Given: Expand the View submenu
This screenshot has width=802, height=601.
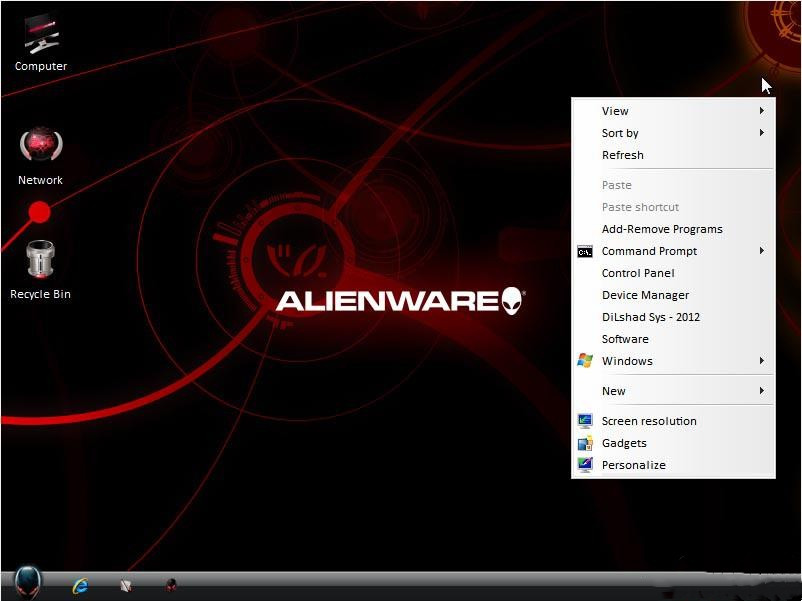Looking at the screenshot, I should (673, 111).
